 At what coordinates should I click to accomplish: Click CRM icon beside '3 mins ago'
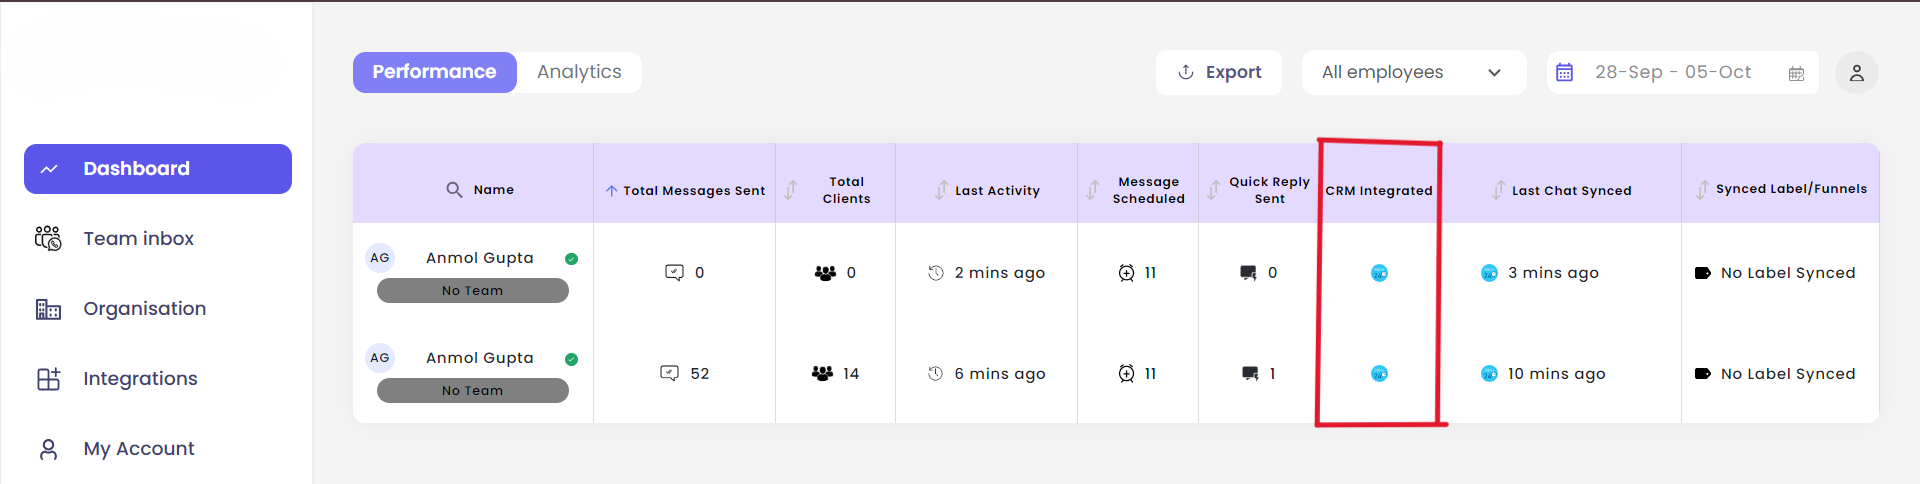1489,273
